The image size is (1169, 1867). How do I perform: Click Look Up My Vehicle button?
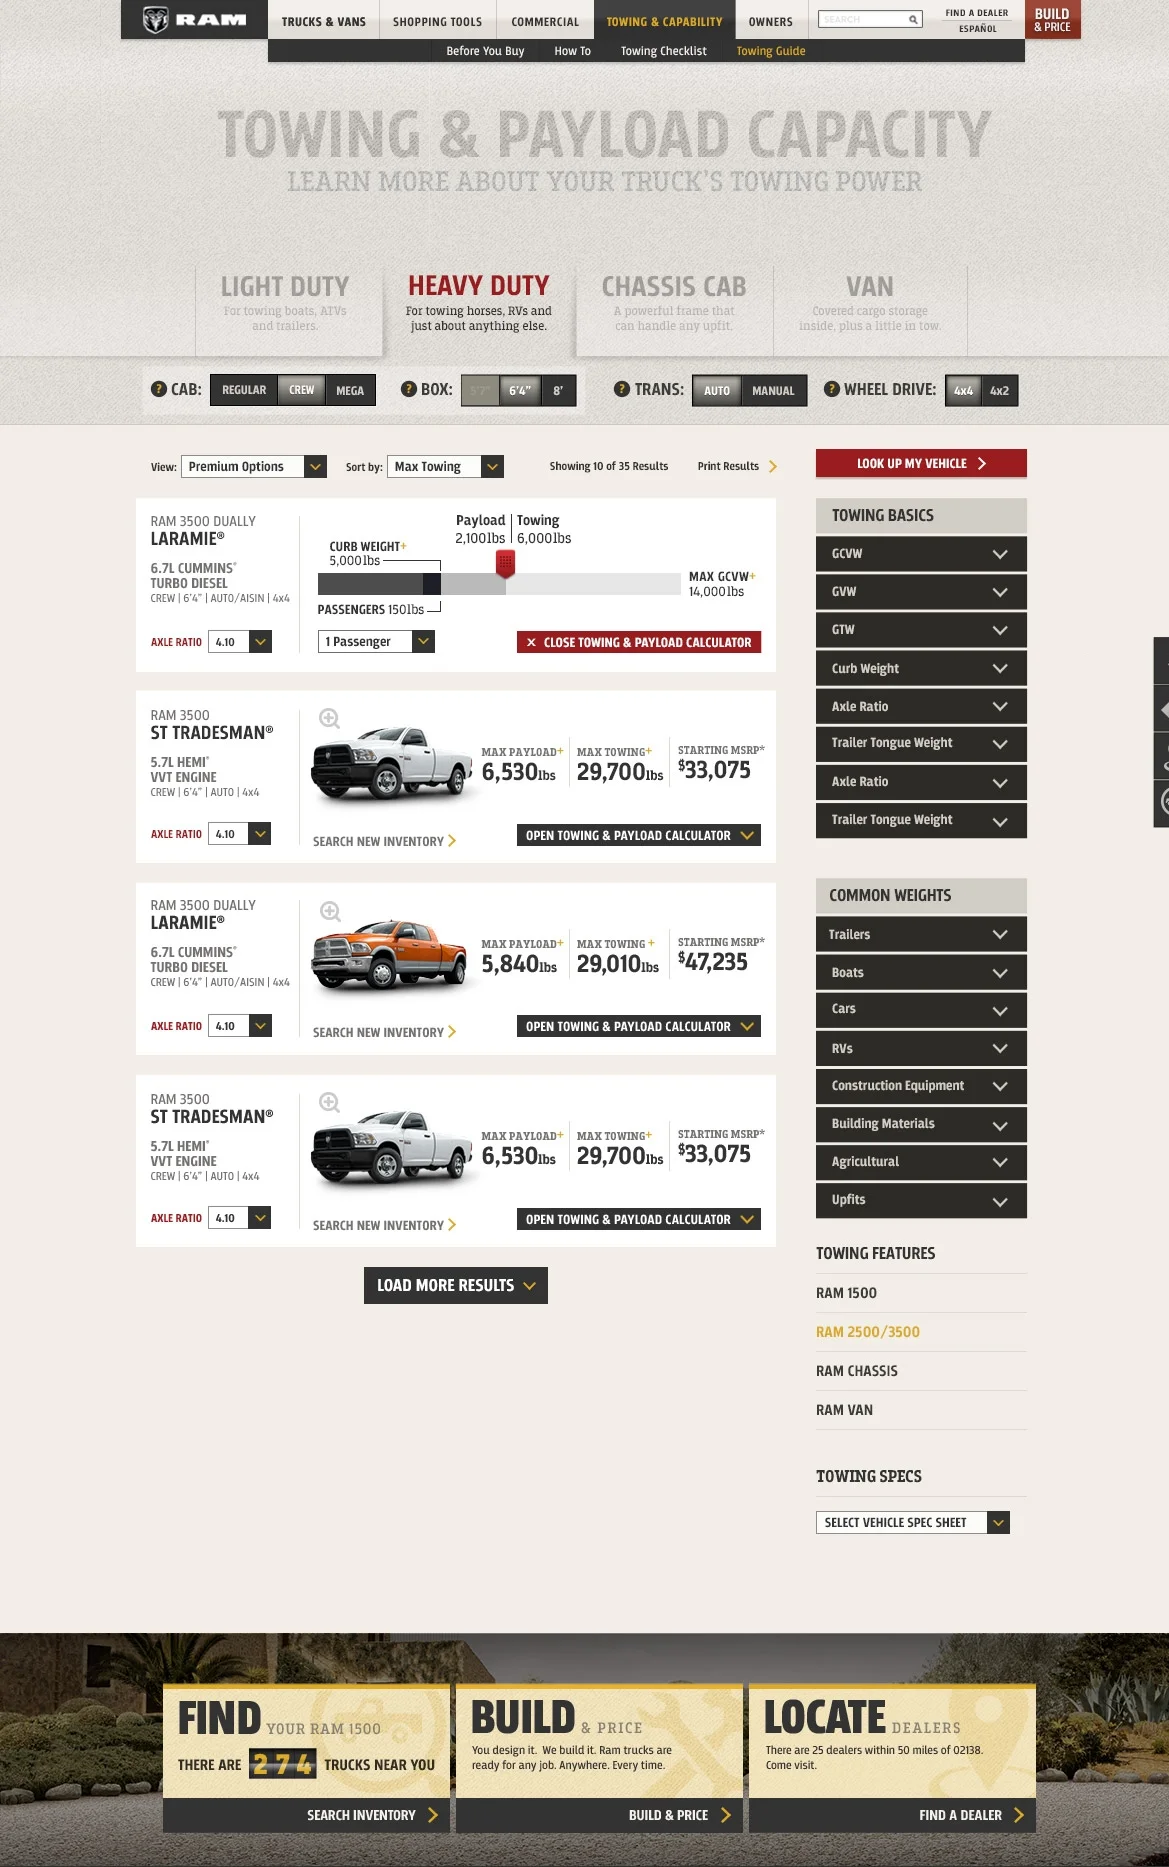921,463
